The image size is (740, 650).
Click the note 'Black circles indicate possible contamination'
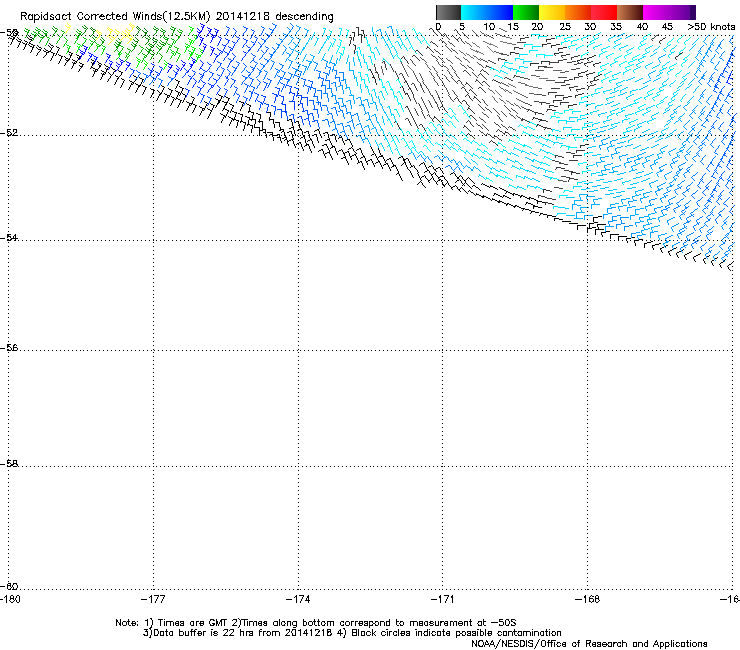click(456, 633)
